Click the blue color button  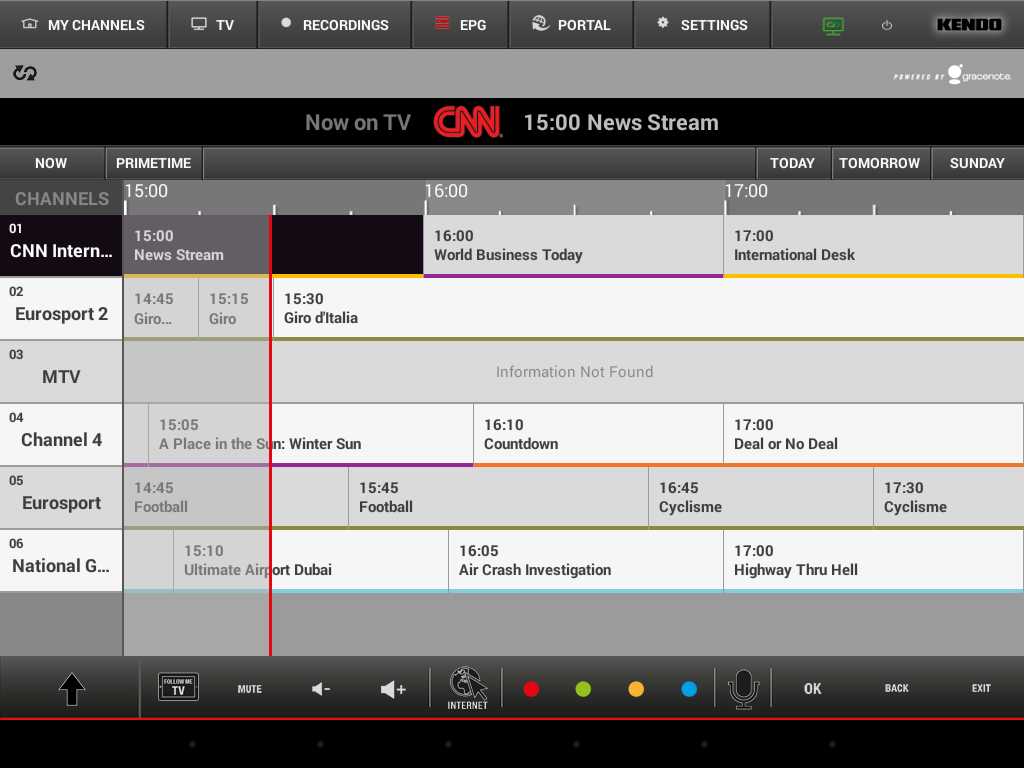click(689, 689)
